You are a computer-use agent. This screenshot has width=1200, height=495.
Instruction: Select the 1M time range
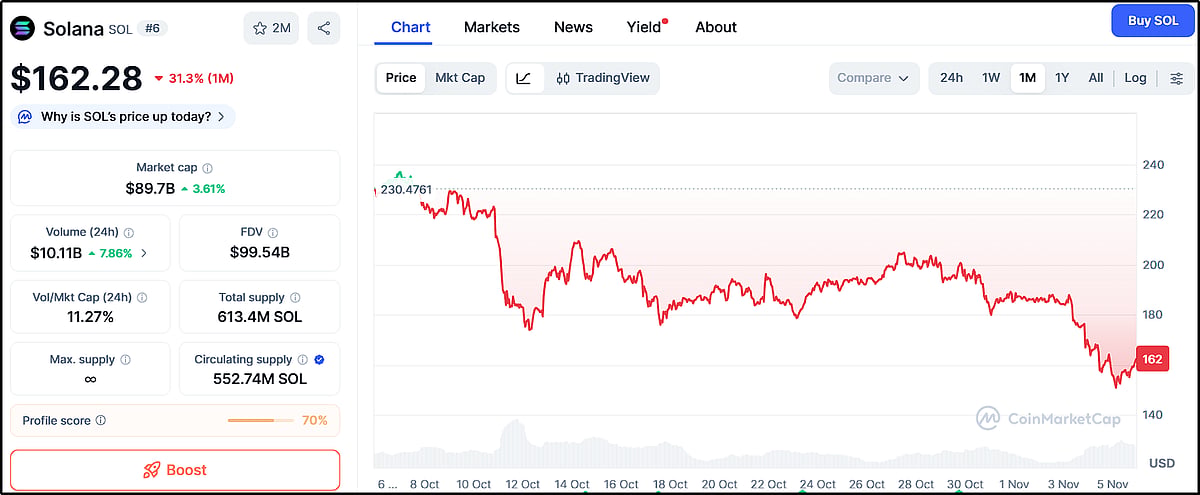[1027, 78]
